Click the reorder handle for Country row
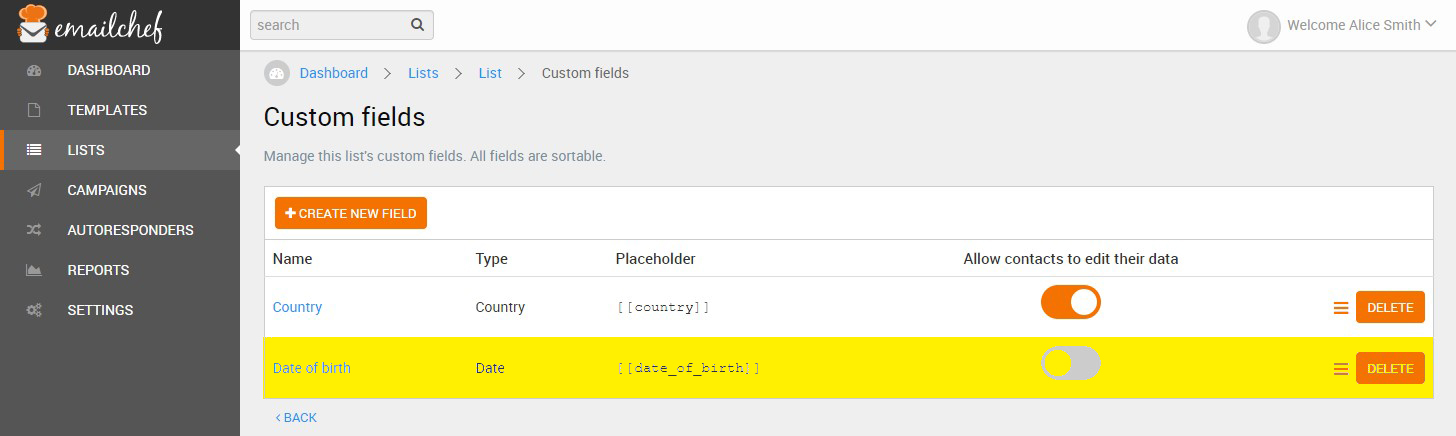 click(x=1341, y=308)
